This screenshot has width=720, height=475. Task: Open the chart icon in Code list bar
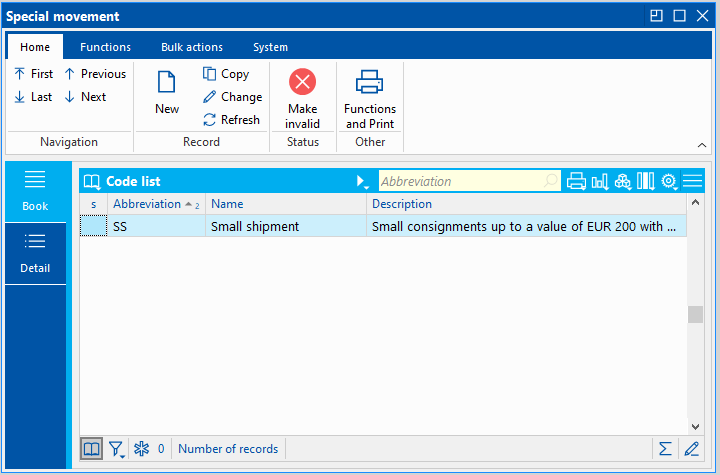(600, 181)
